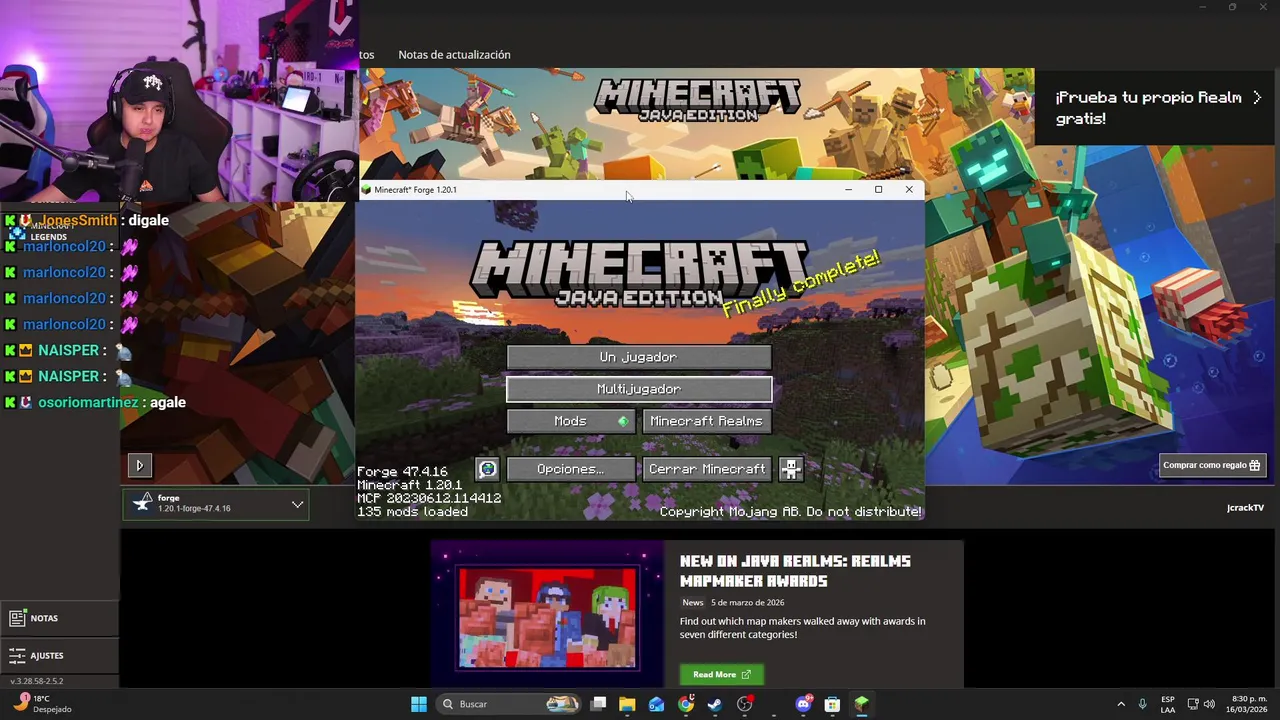Click the jcrackTV account name
1280x720 pixels.
click(1246, 508)
